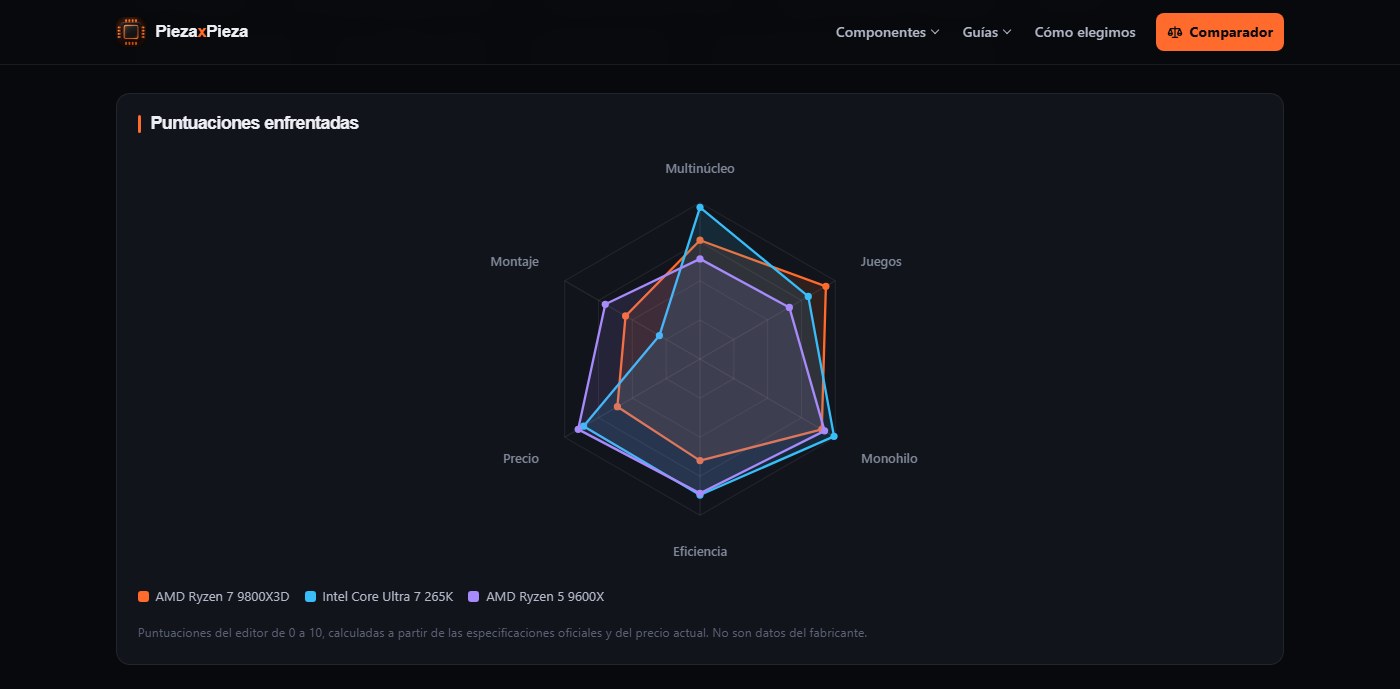Toggle the AMD Ryzen 5 9600X legend item

coord(536,597)
